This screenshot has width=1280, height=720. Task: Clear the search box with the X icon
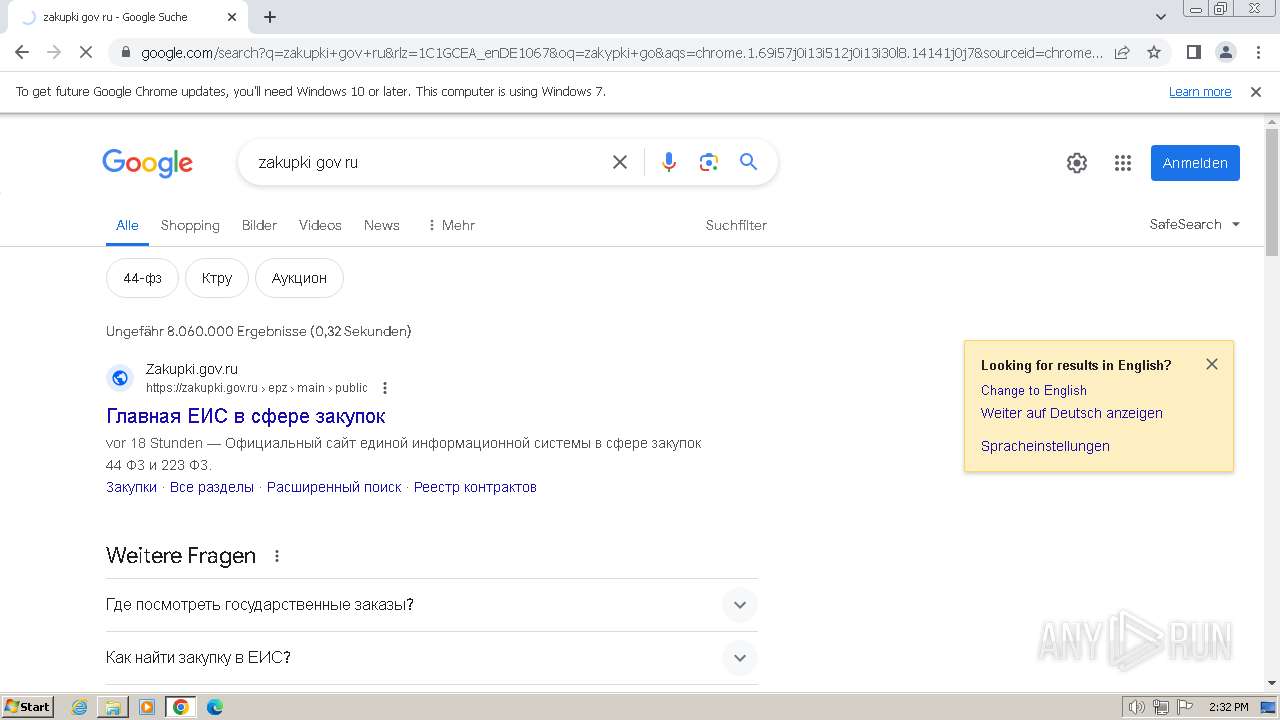click(620, 162)
